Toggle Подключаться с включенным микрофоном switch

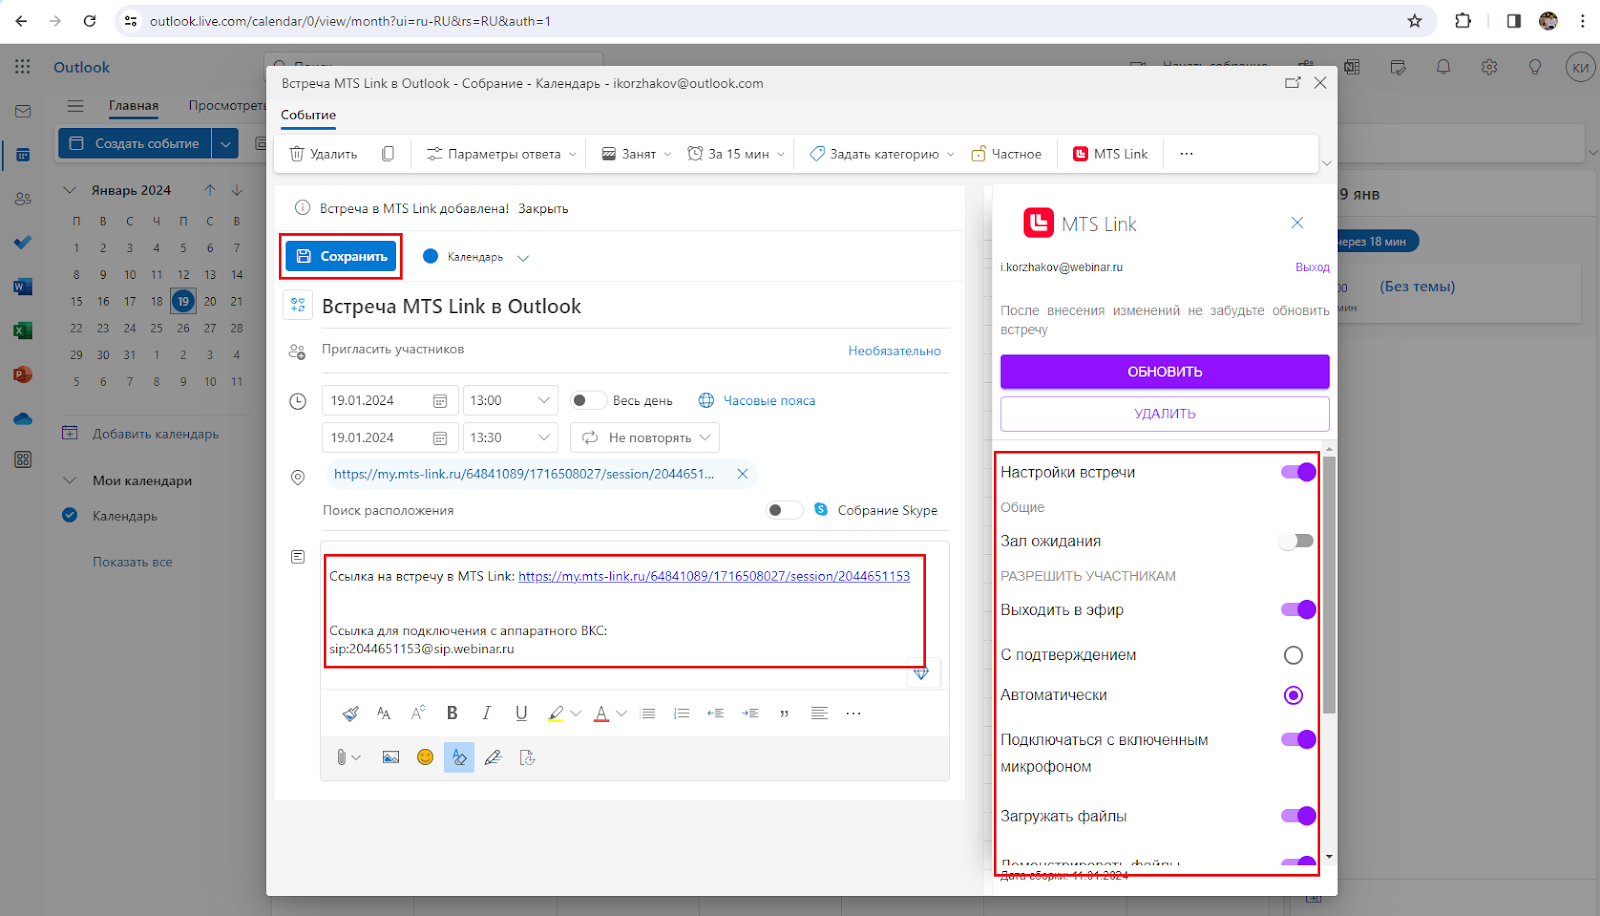pos(1298,740)
